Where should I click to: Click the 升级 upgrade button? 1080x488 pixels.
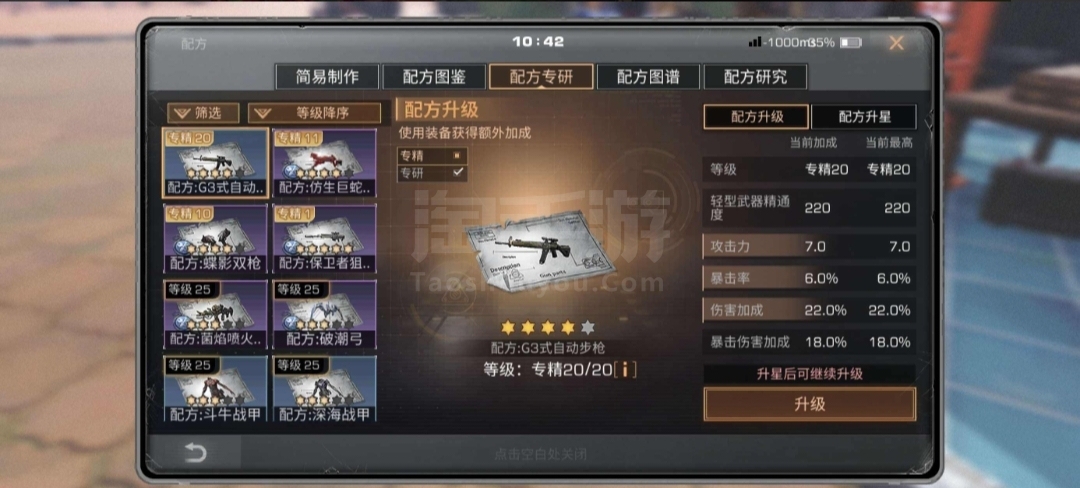coord(809,404)
